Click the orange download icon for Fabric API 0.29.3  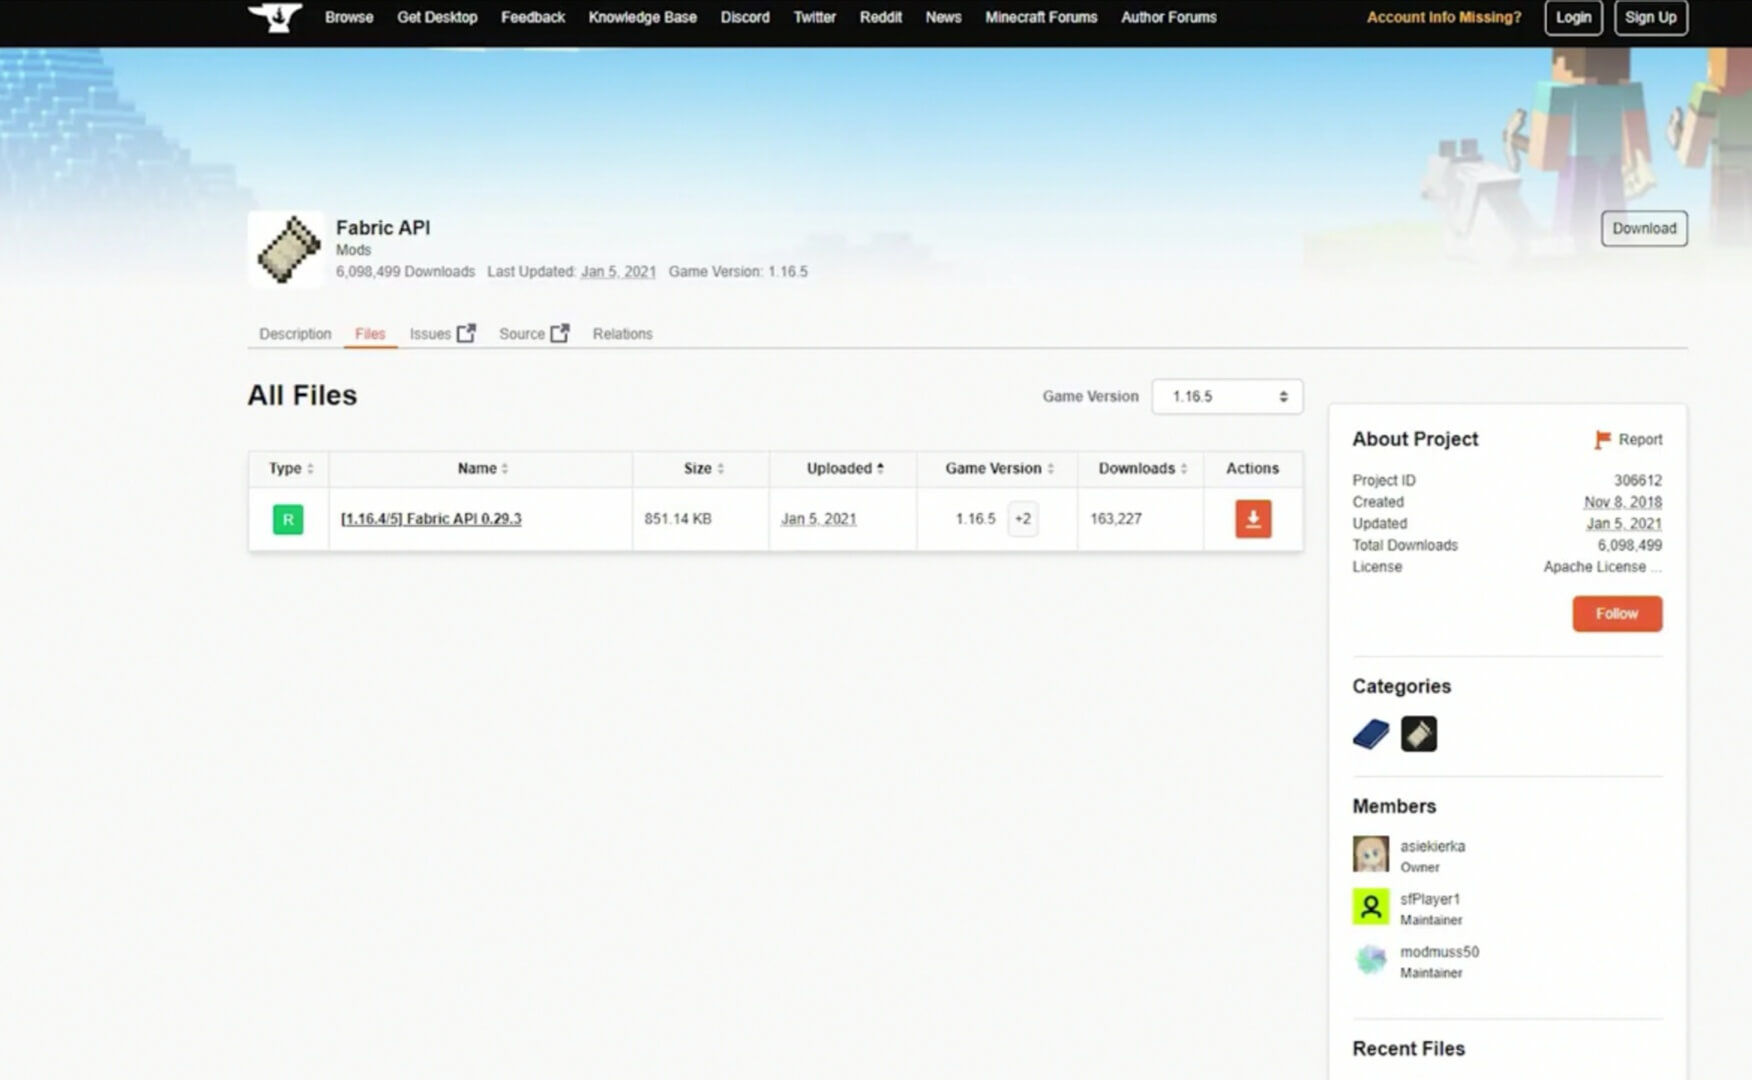coord(1253,519)
